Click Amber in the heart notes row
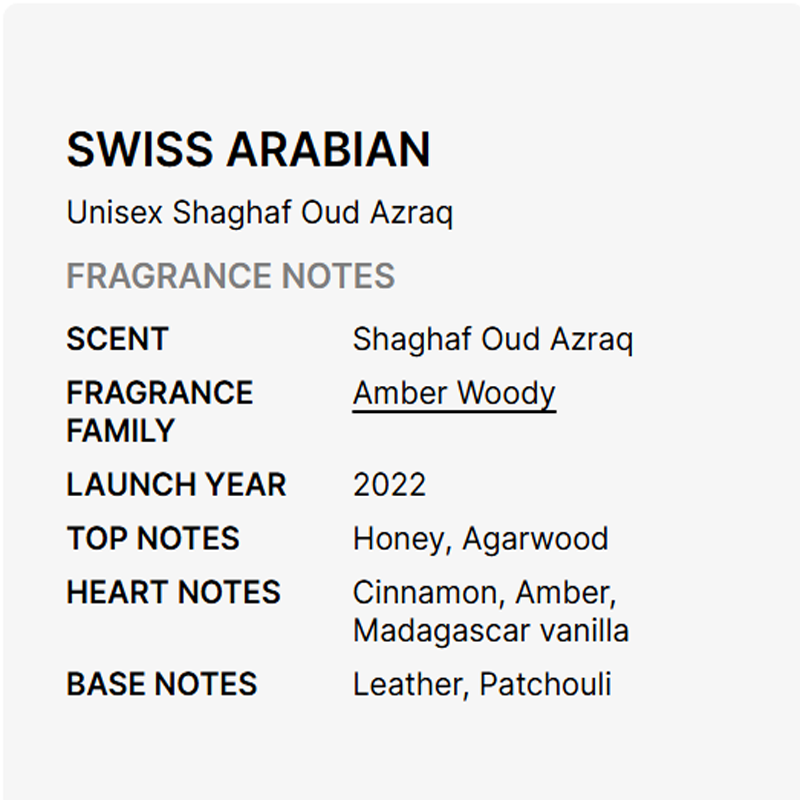The image size is (800, 800). (x=565, y=593)
